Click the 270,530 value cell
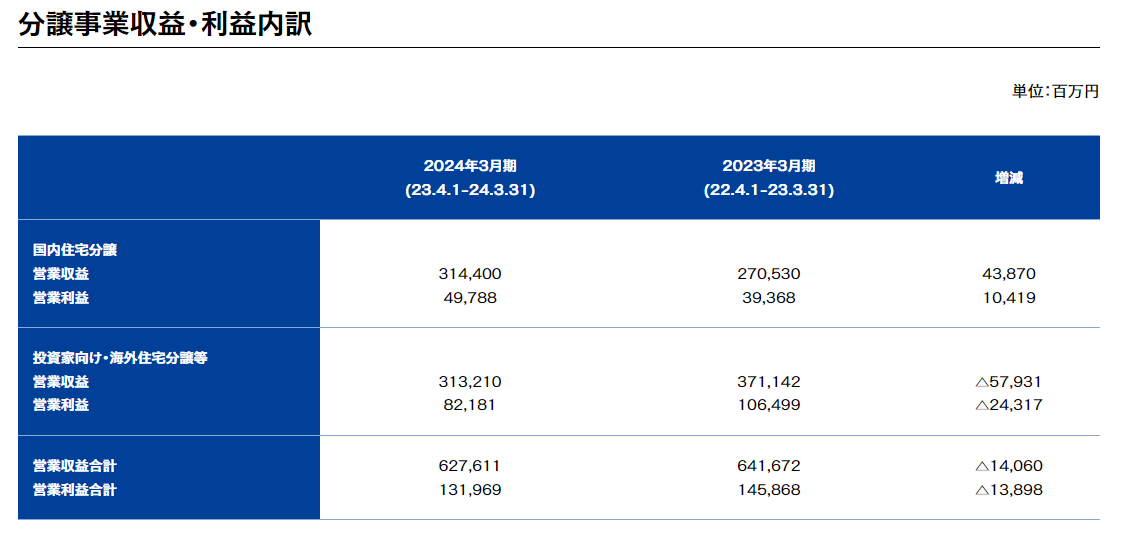1132x540 pixels. [769, 274]
